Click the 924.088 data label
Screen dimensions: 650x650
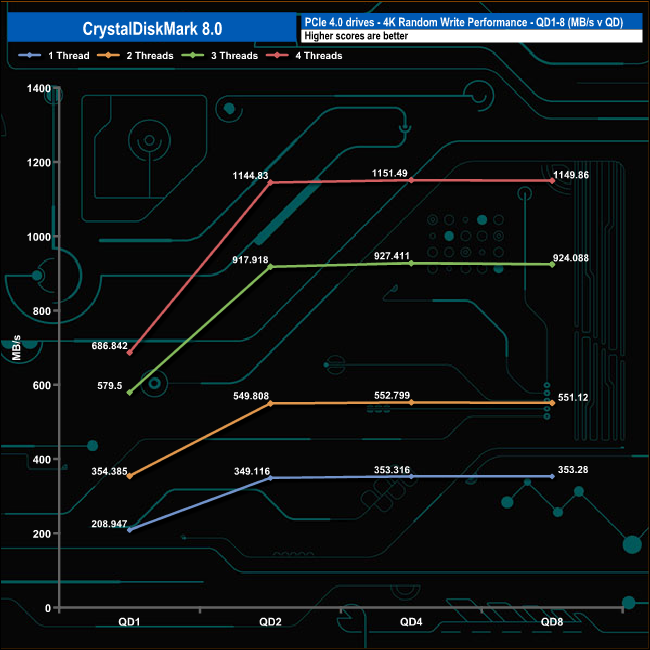[x=571, y=258]
